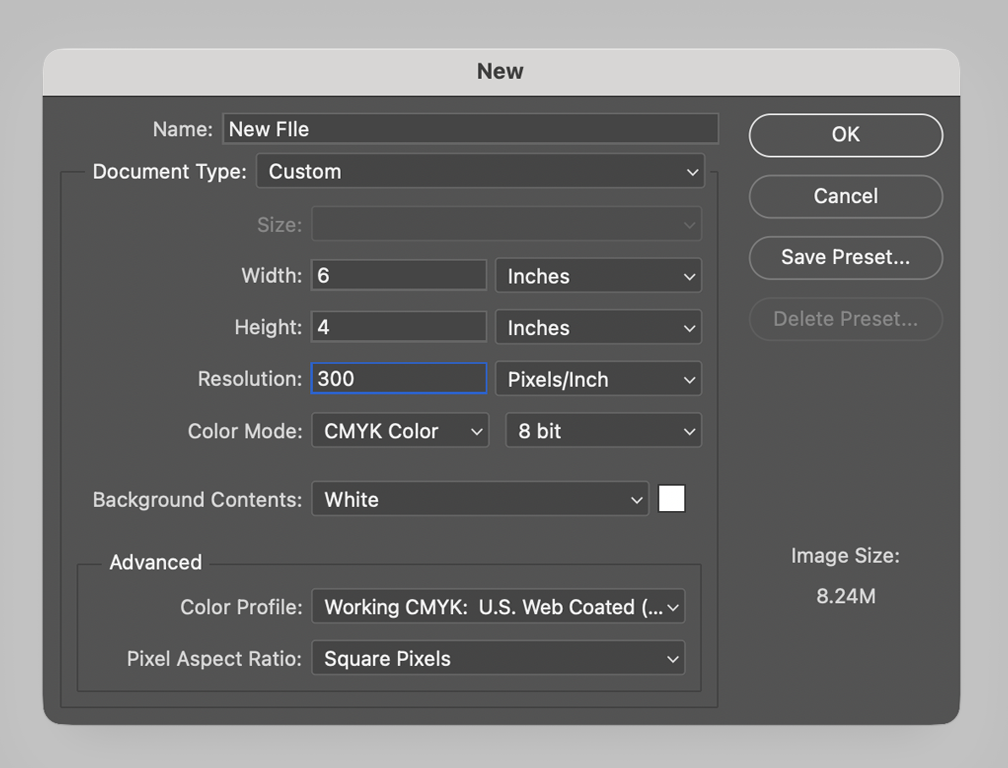Image resolution: width=1008 pixels, height=768 pixels.
Task: Dismiss the dialog with Cancel
Action: pos(845,196)
